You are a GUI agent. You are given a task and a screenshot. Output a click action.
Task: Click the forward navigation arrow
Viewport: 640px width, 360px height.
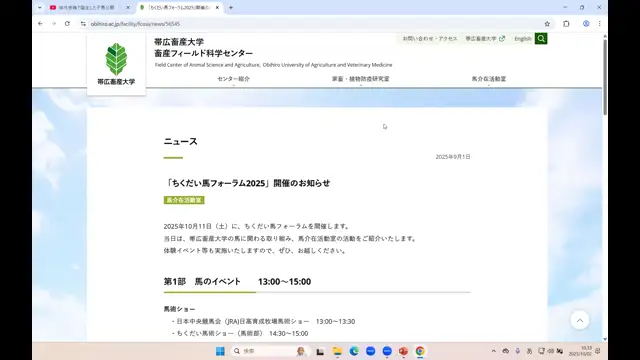pos(53,24)
